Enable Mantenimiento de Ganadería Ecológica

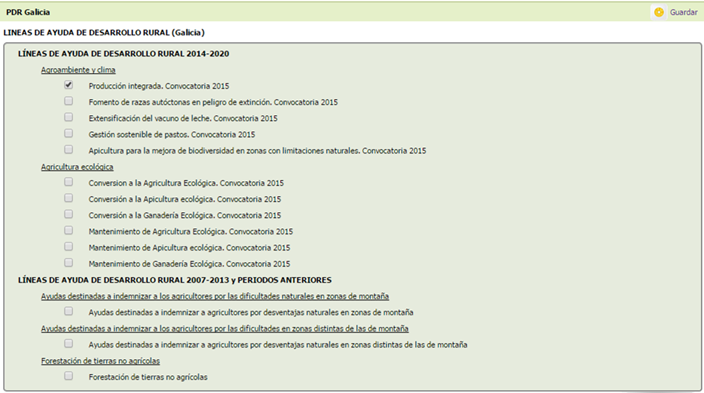pos(68,263)
